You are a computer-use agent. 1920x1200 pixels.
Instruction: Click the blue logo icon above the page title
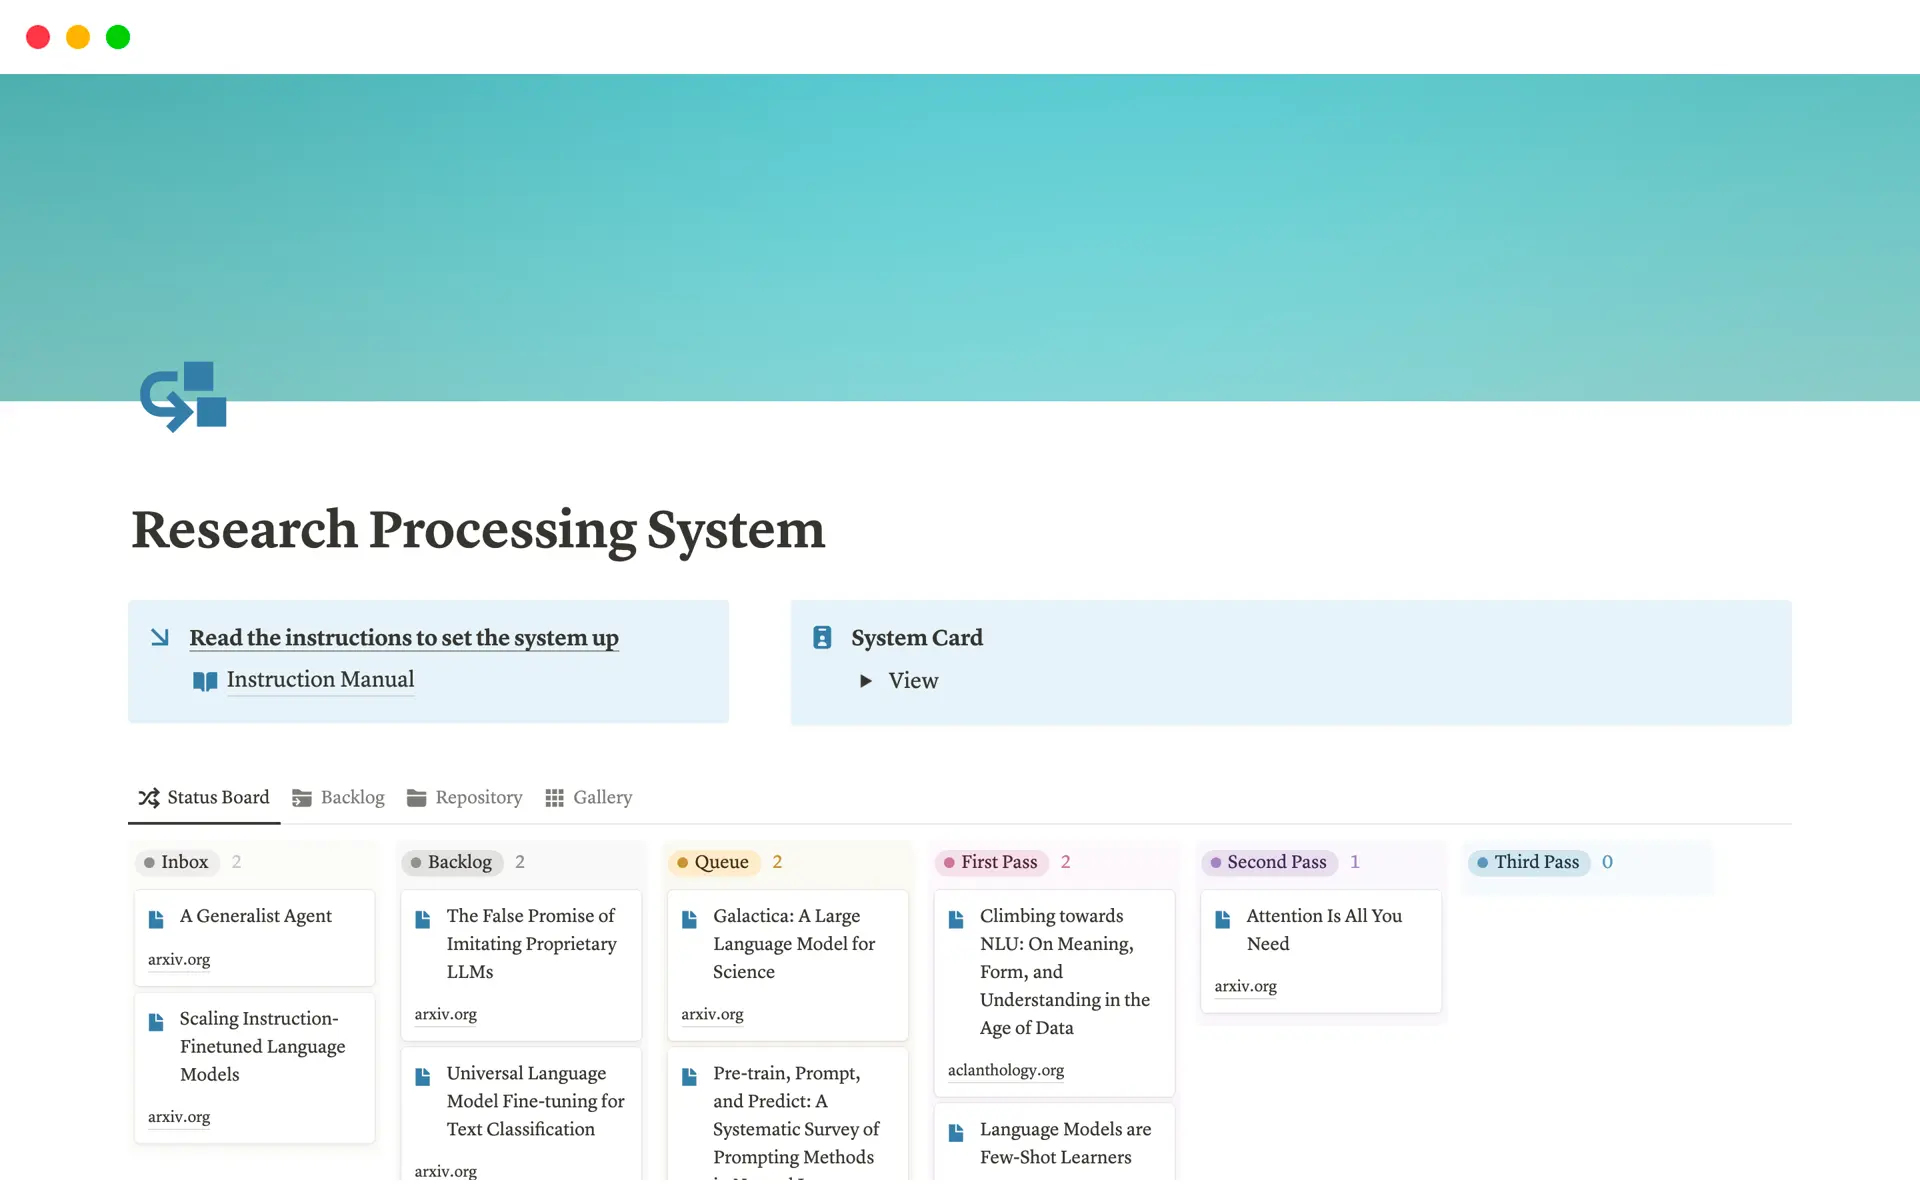pyautogui.click(x=183, y=396)
